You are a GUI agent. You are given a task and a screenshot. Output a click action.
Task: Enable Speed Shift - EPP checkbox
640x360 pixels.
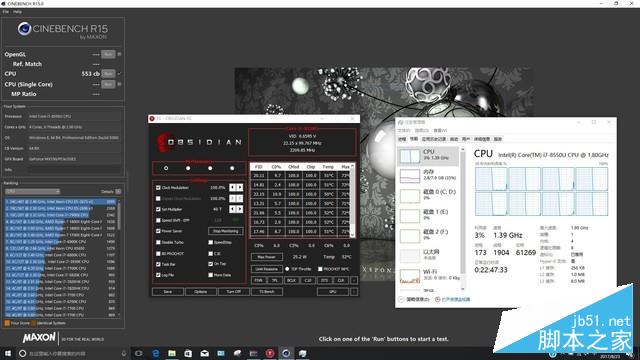(x=158, y=220)
